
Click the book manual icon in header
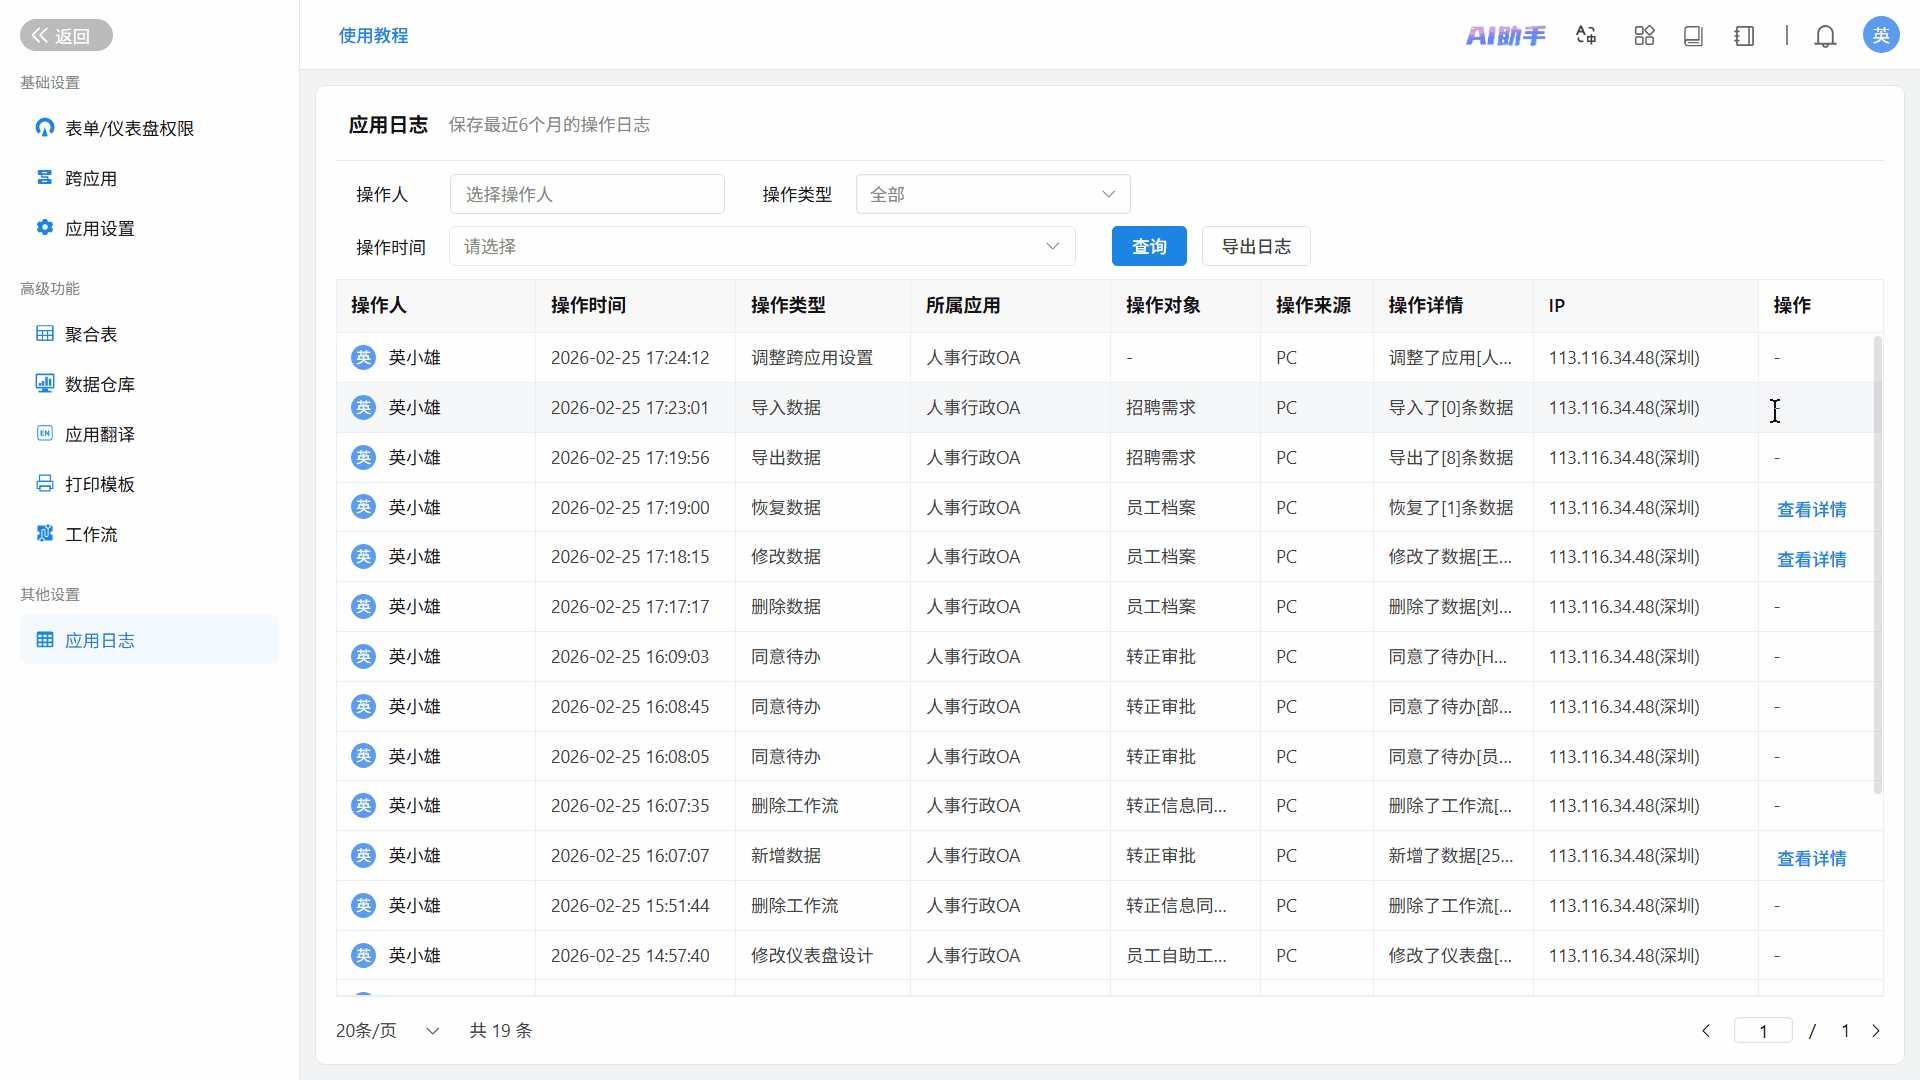point(1693,36)
